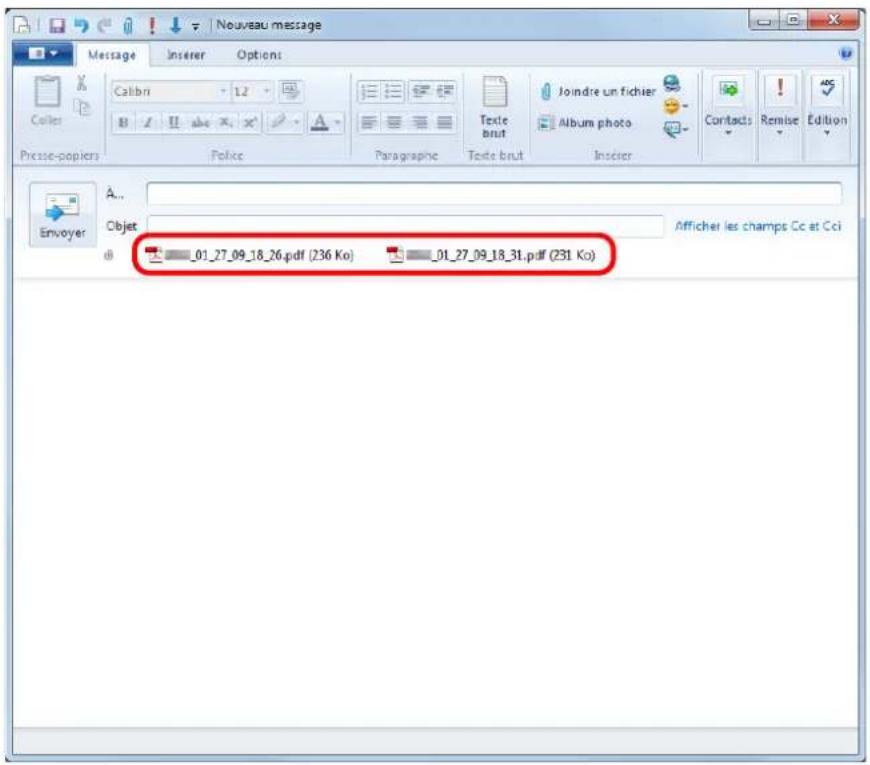
Task: Click the decrease indent icon
Action: [x=421, y=92]
